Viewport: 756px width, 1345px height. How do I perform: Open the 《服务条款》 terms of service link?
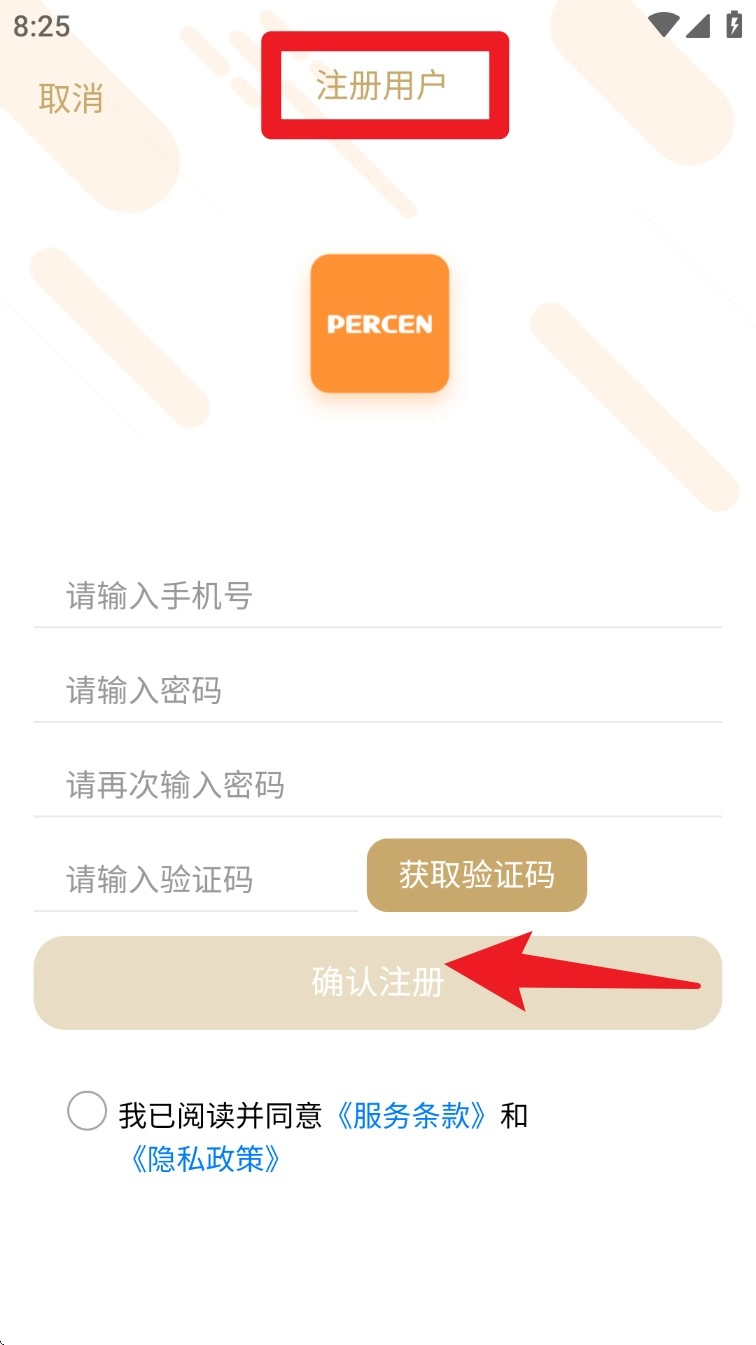point(411,1115)
